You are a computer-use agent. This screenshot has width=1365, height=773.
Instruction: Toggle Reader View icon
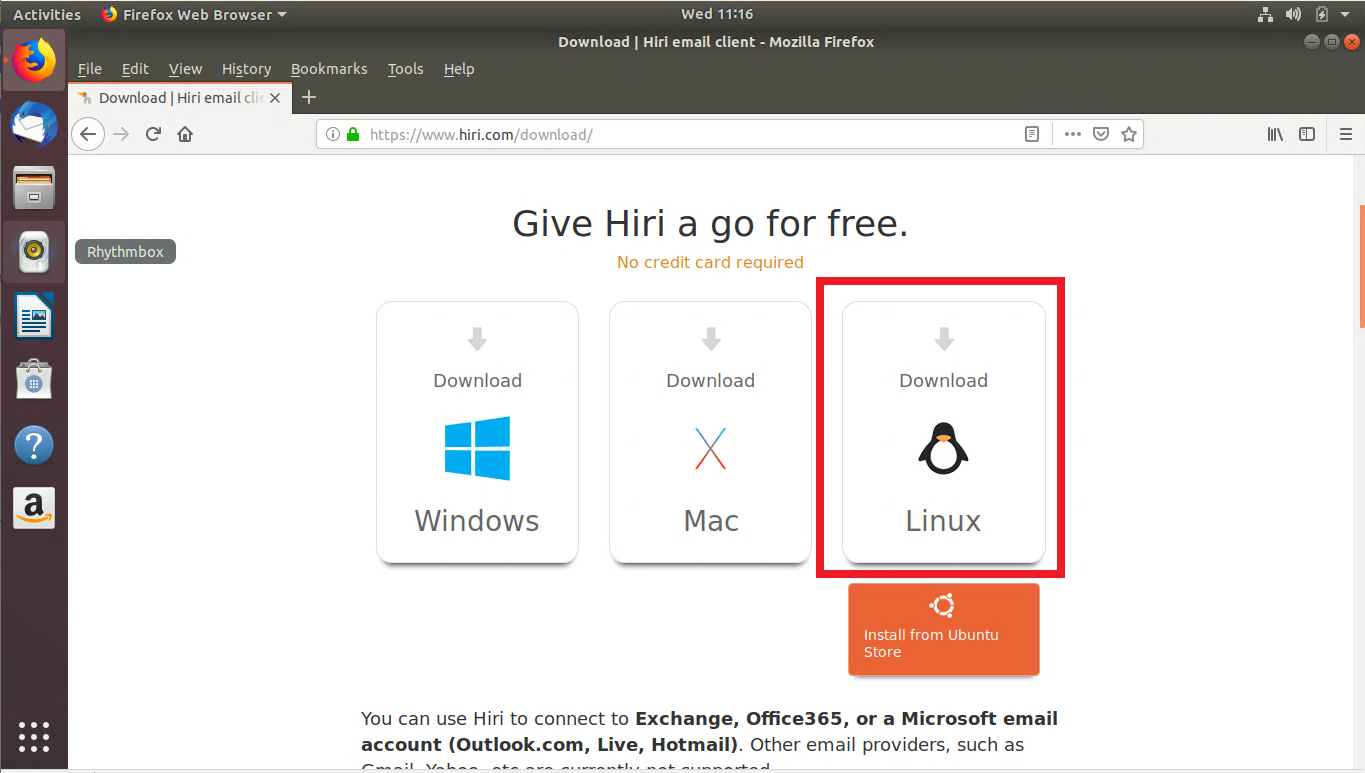1032,134
